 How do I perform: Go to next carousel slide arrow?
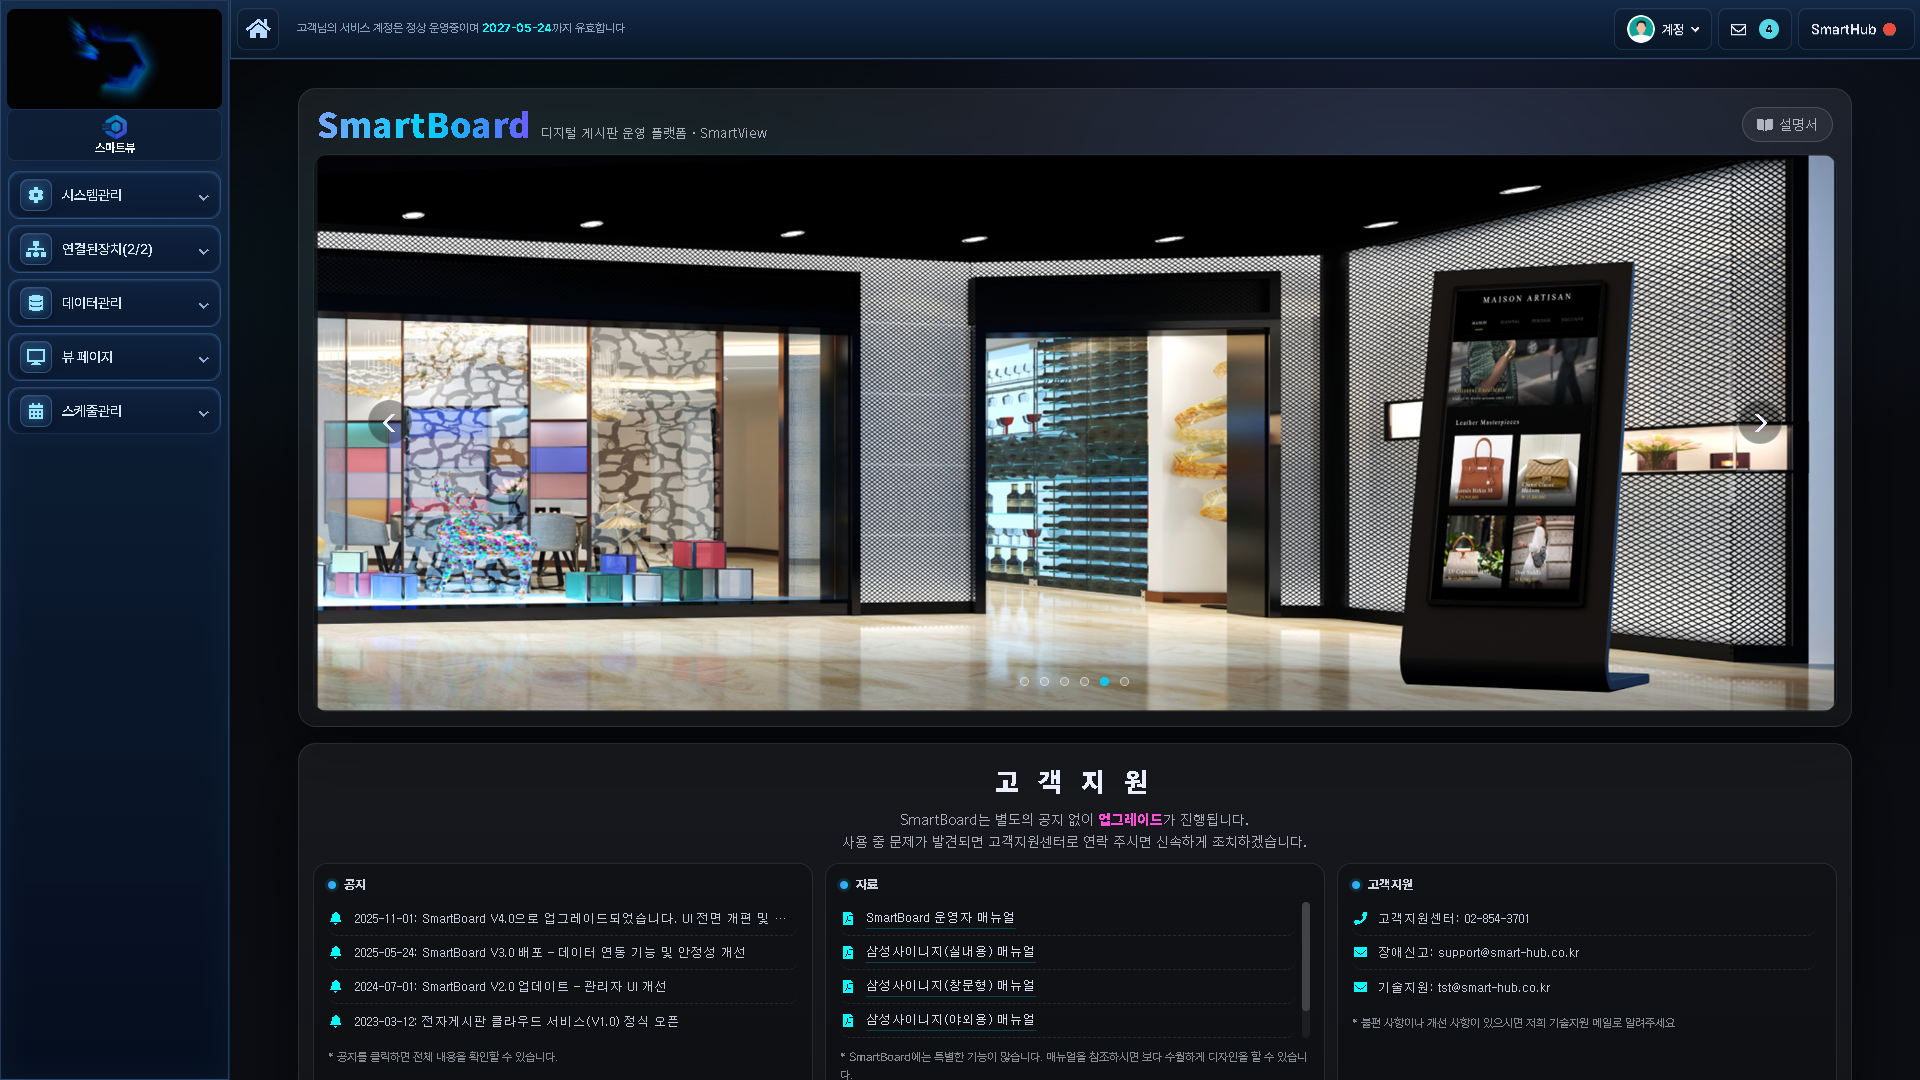(1760, 423)
